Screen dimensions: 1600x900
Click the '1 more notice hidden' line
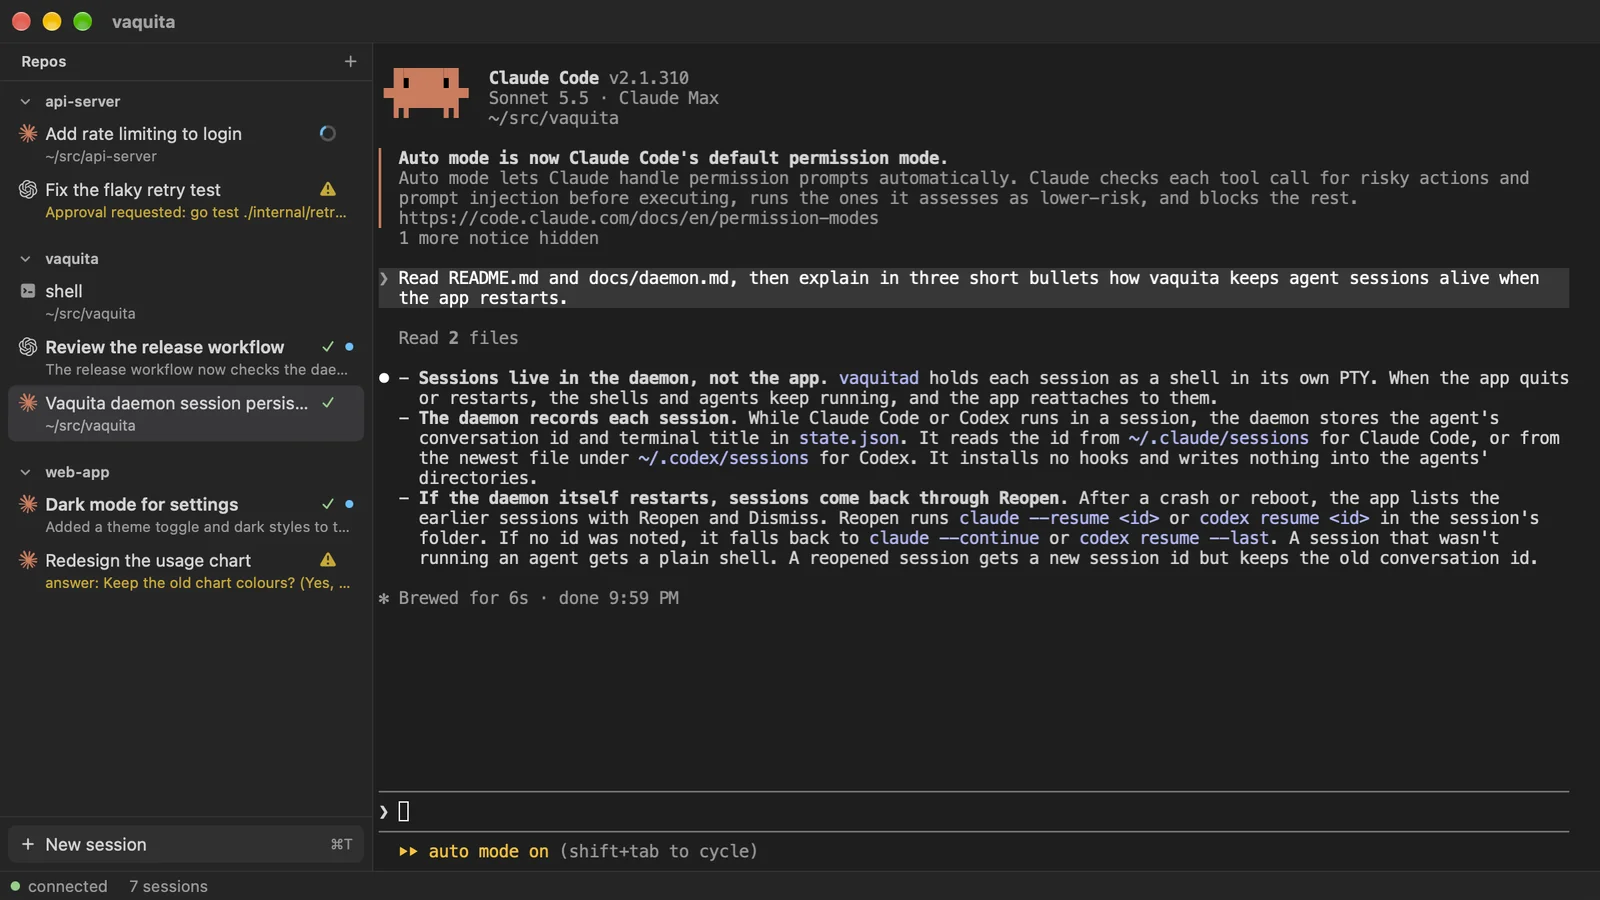498,238
